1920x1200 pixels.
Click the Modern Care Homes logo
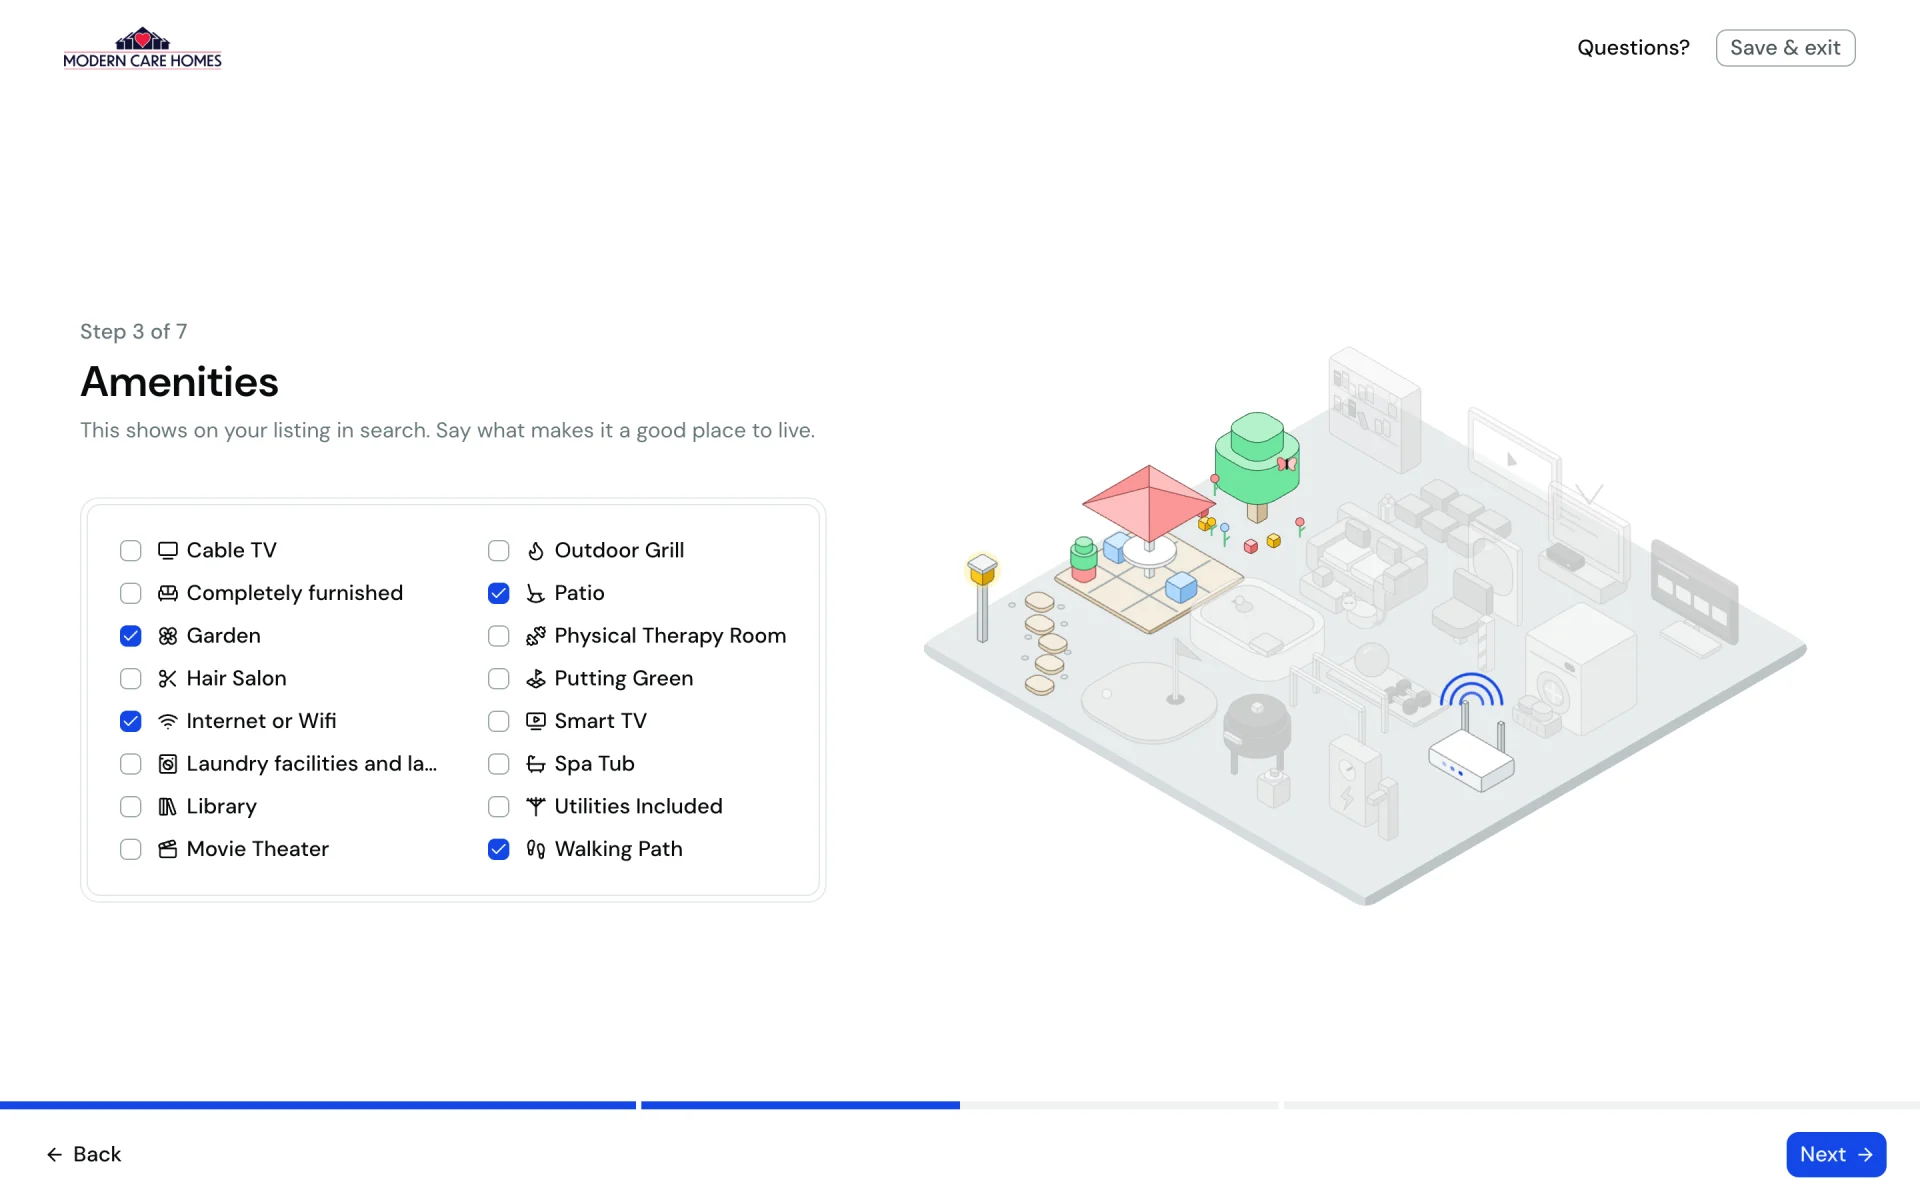point(142,48)
